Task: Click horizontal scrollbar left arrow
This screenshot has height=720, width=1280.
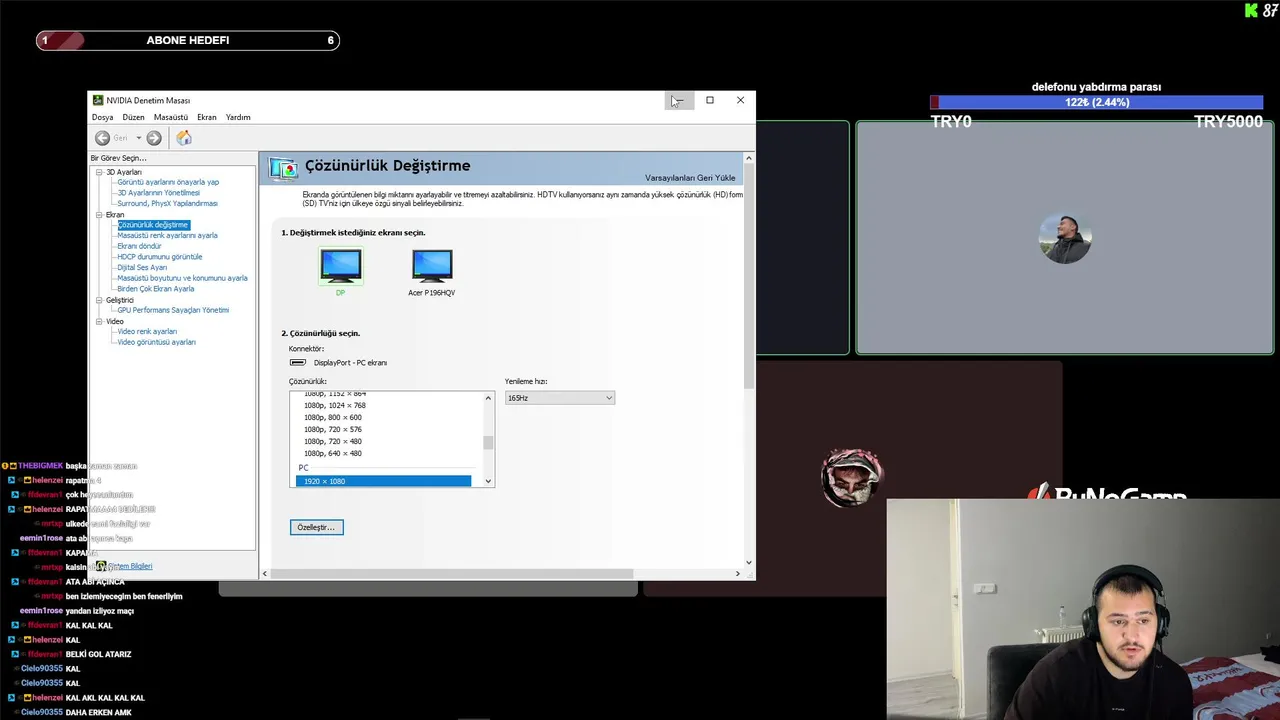Action: pyautogui.click(x=264, y=573)
